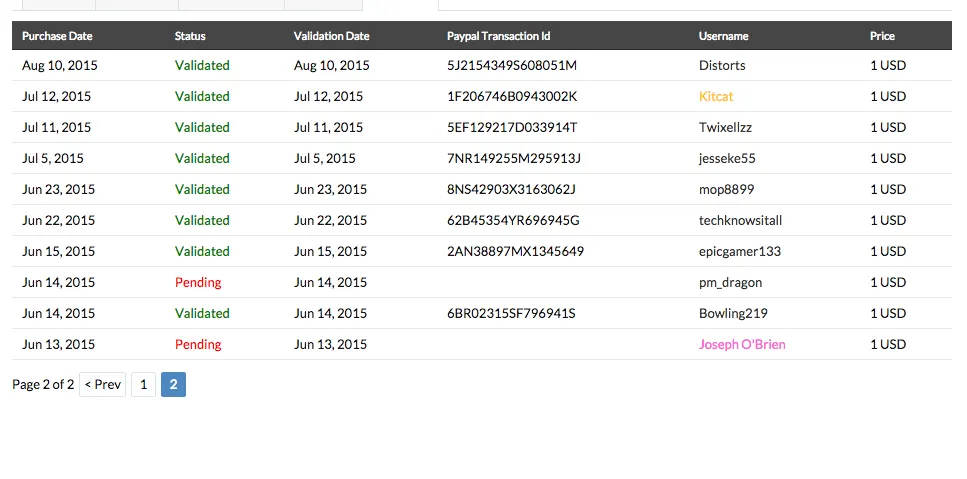Click transaction ID 5J2154349S608051M
The height and width of the screenshot is (479, 967).
pyautogui.click(x=512, y=65)
